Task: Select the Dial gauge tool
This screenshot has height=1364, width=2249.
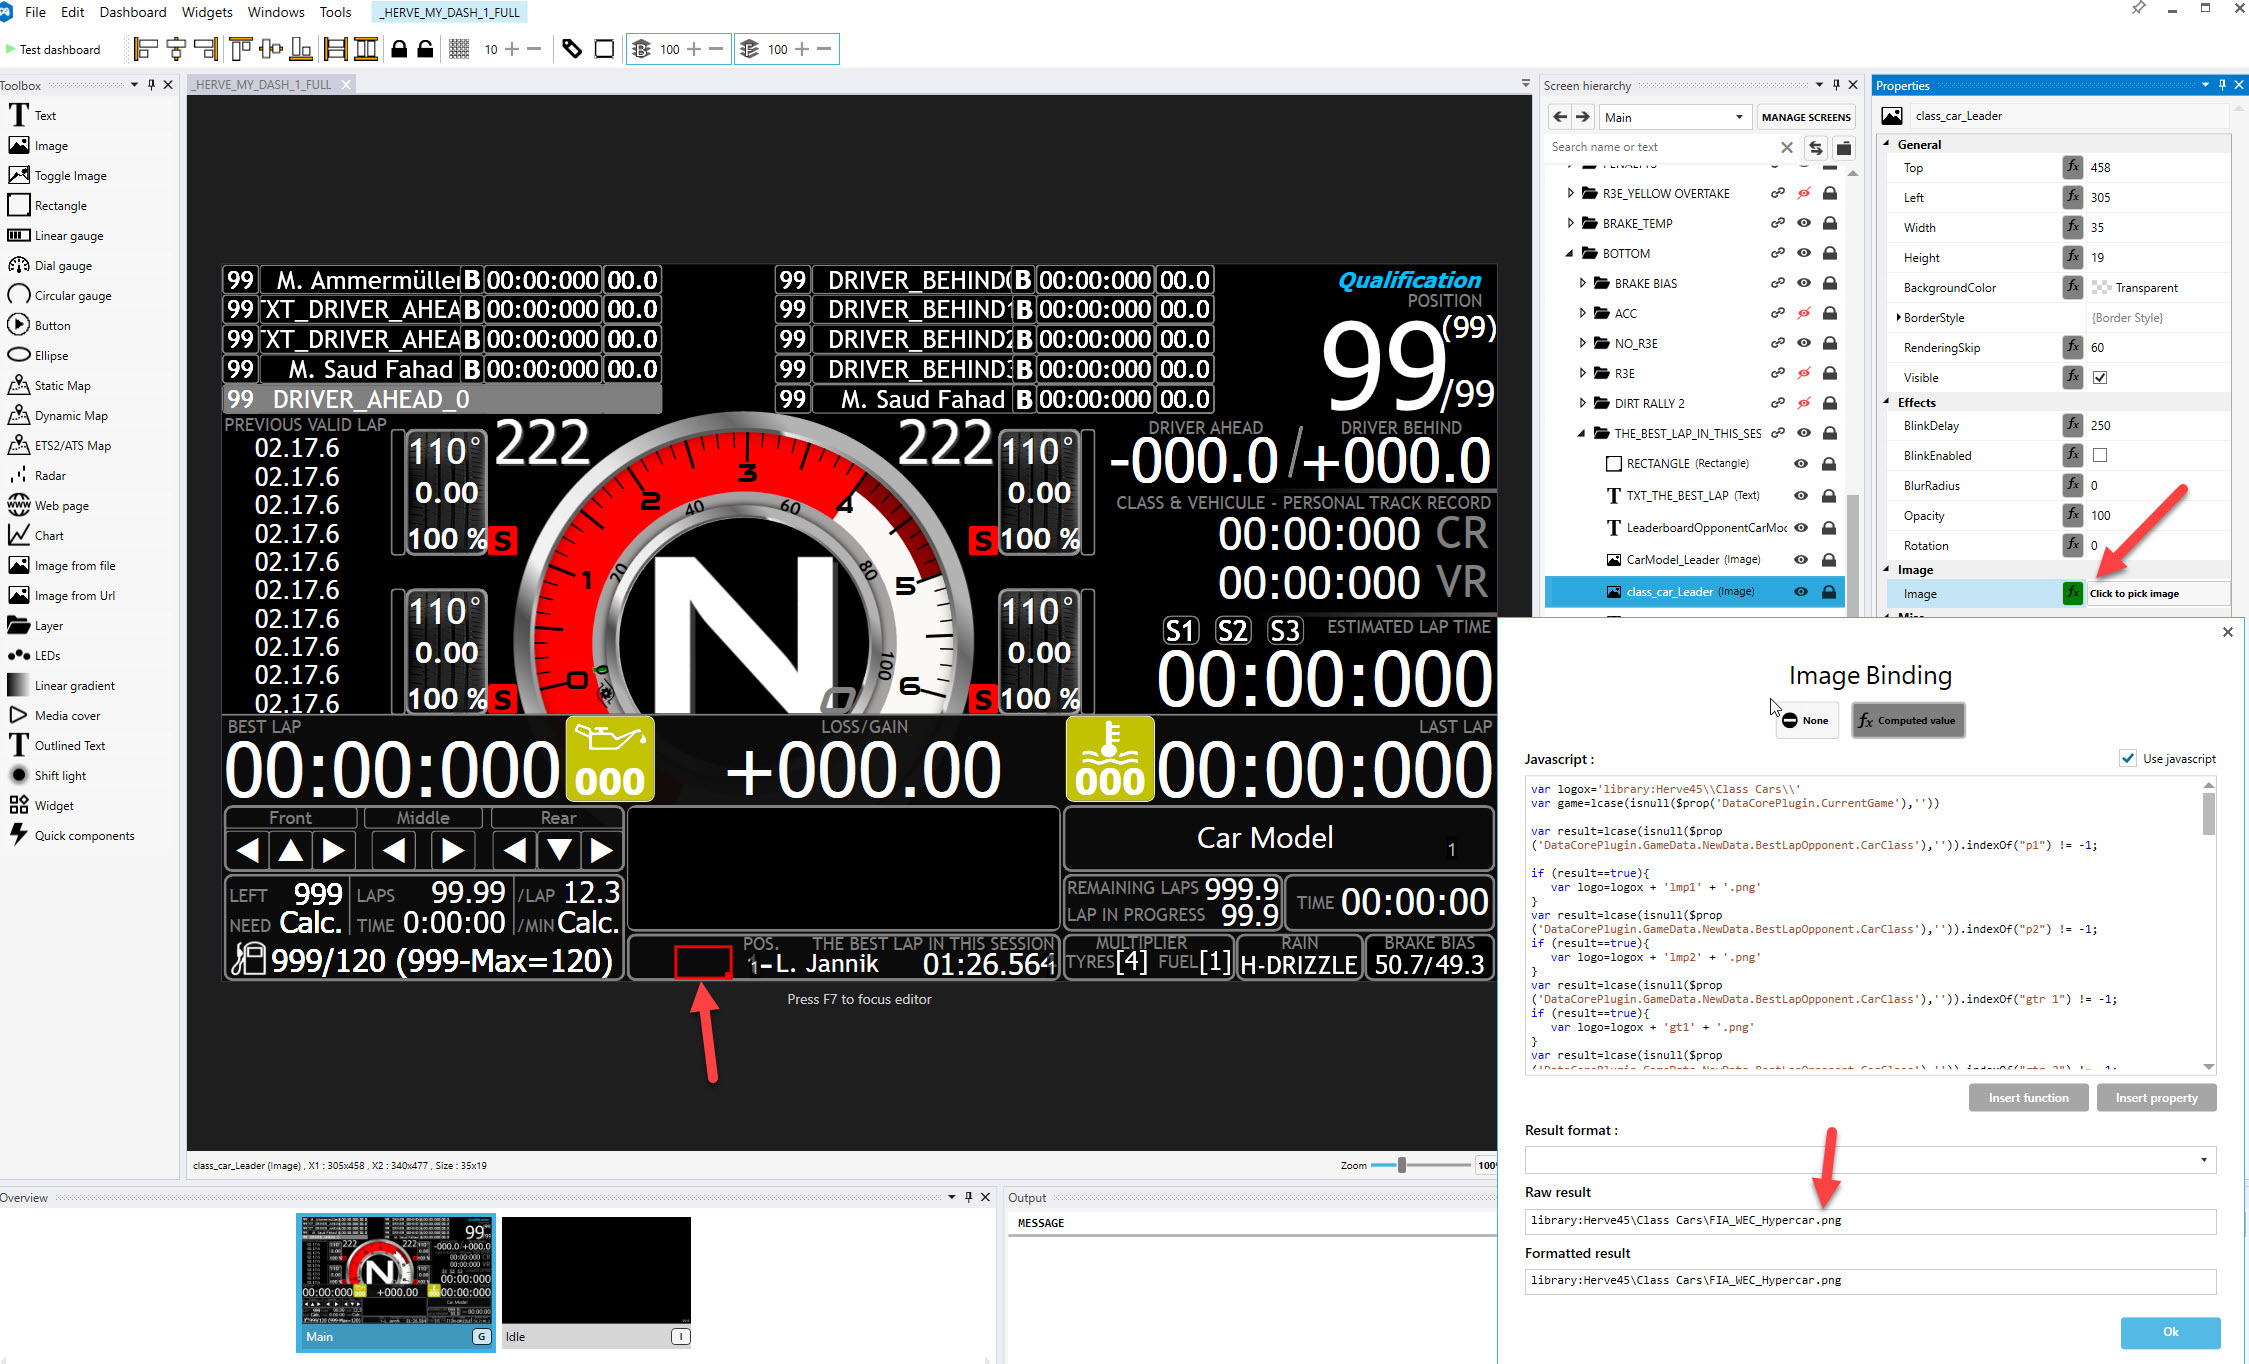Action: coord(63,265)
